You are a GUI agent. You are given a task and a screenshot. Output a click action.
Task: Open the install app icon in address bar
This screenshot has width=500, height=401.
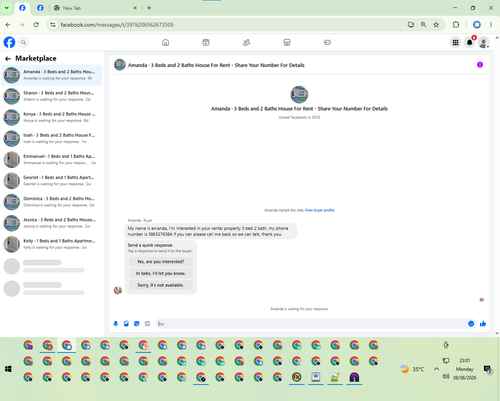(x=411, y=25)
